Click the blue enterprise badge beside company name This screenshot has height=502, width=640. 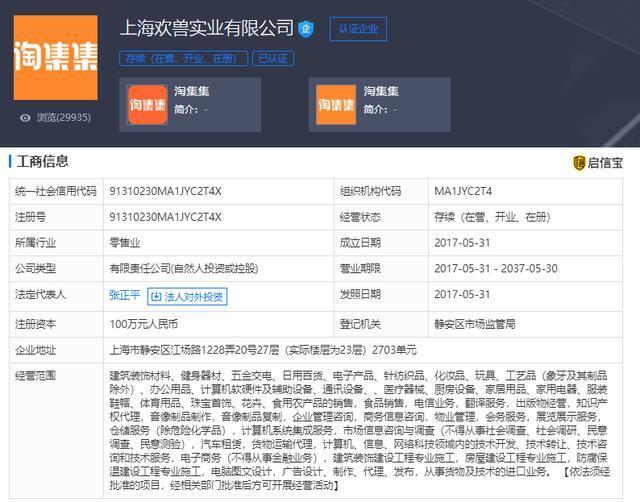click(x=306, y=28)
